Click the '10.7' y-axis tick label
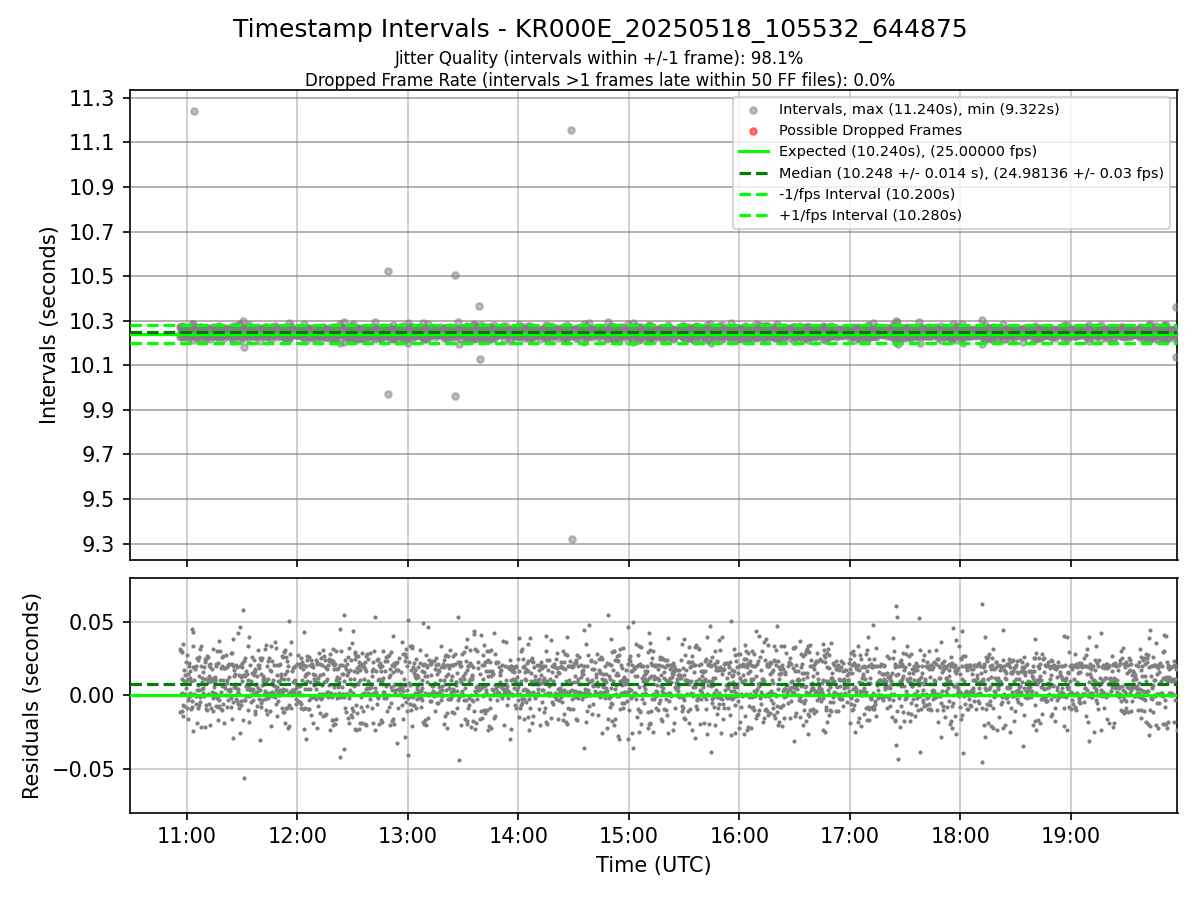1200x900 pixels. (x=94, y=232)
